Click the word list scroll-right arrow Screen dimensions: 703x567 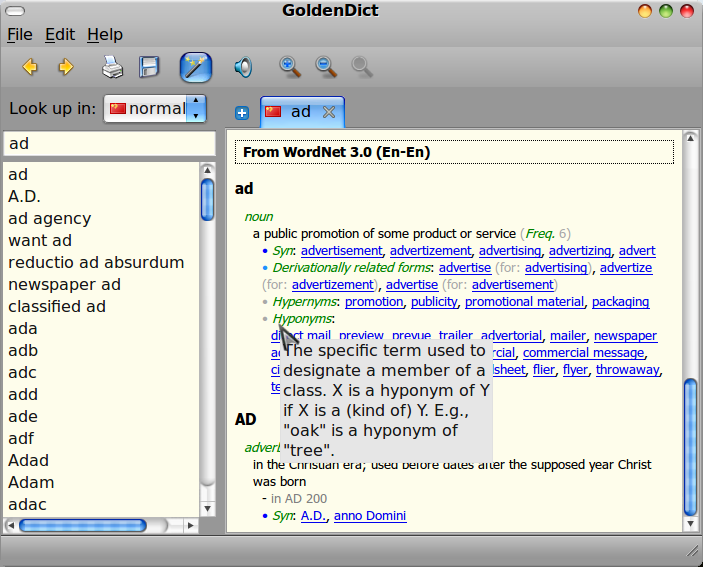(191, 525)
